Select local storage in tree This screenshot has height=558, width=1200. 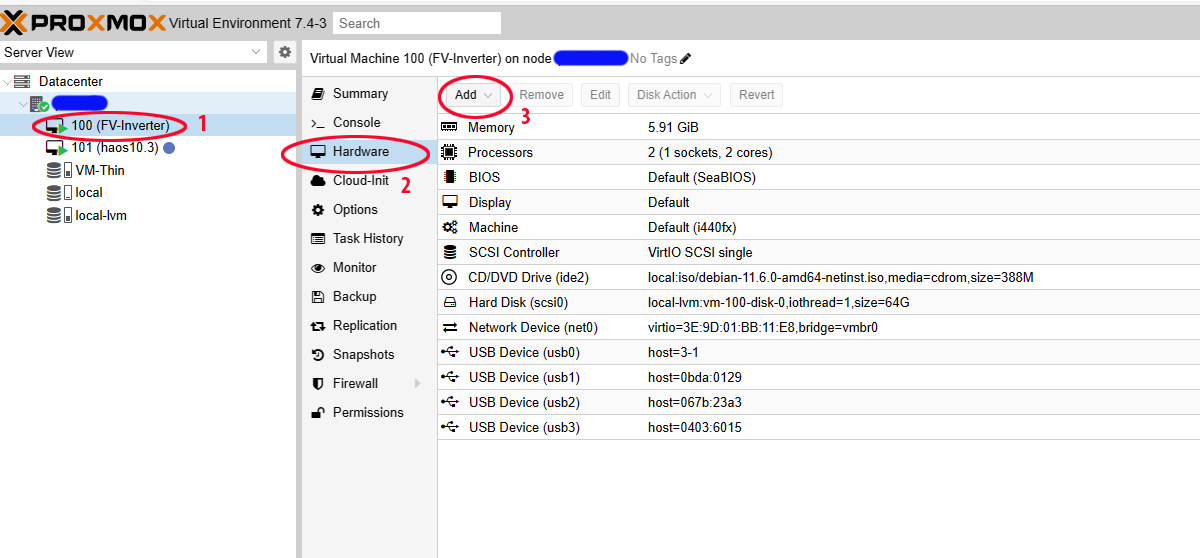click(89, 192)
